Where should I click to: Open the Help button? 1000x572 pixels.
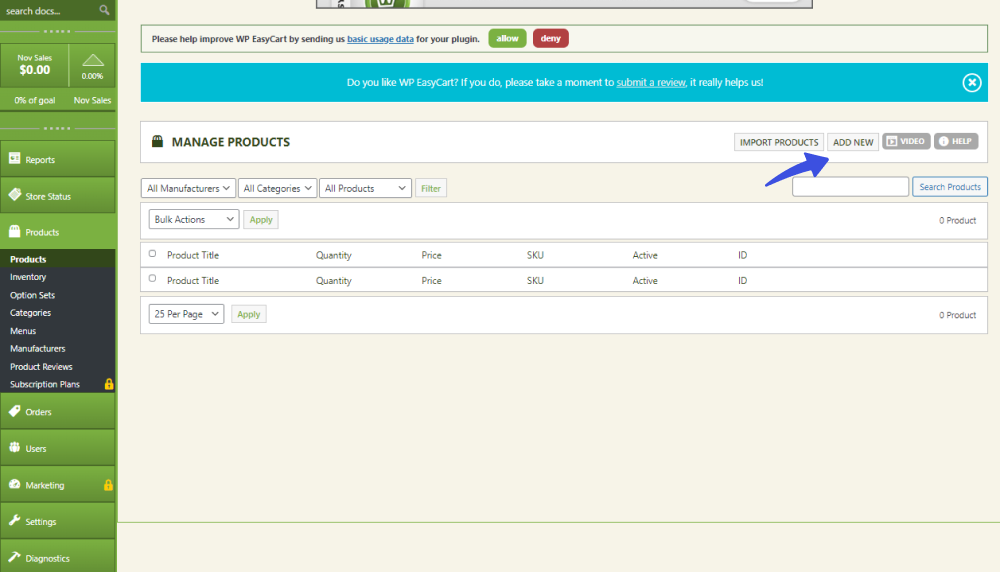(955, 141)
